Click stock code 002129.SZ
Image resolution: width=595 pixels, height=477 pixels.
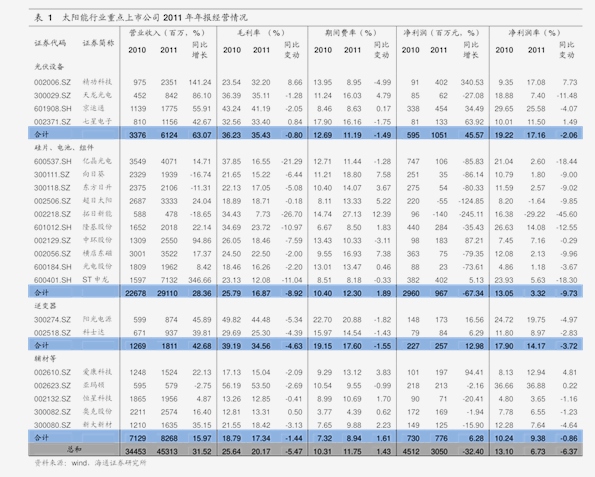[x=52, y=241]
